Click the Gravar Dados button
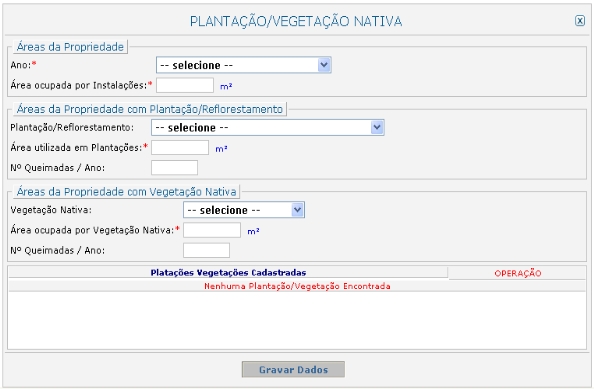The width and height of the screenshot is (594, 389). tap(293, 369)
